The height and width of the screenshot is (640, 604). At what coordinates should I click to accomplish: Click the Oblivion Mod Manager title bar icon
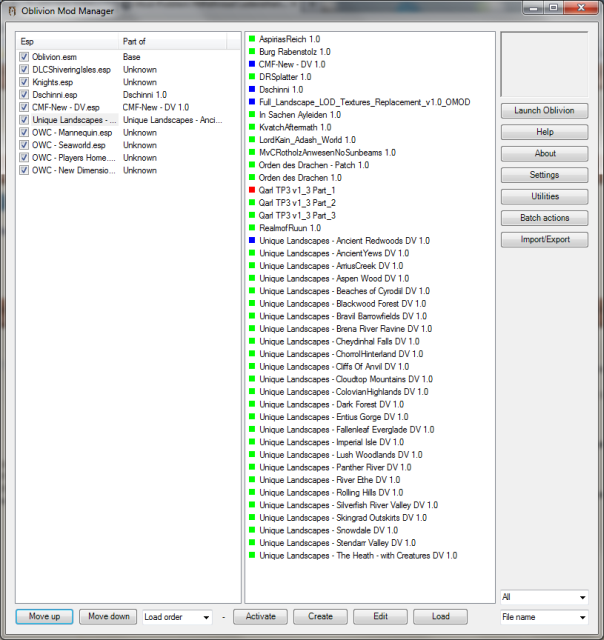tap(12, 10)
